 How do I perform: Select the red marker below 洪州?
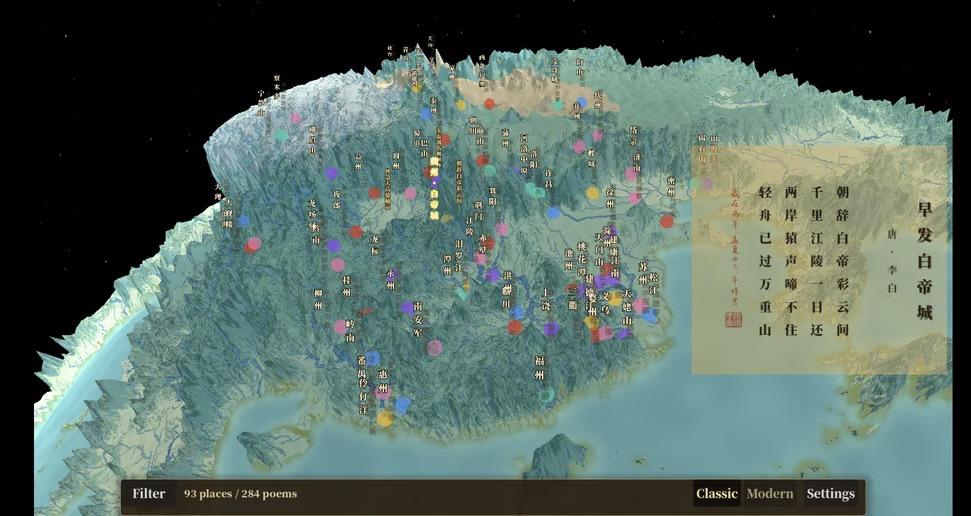pyautogui.click(x=515, y=327)
